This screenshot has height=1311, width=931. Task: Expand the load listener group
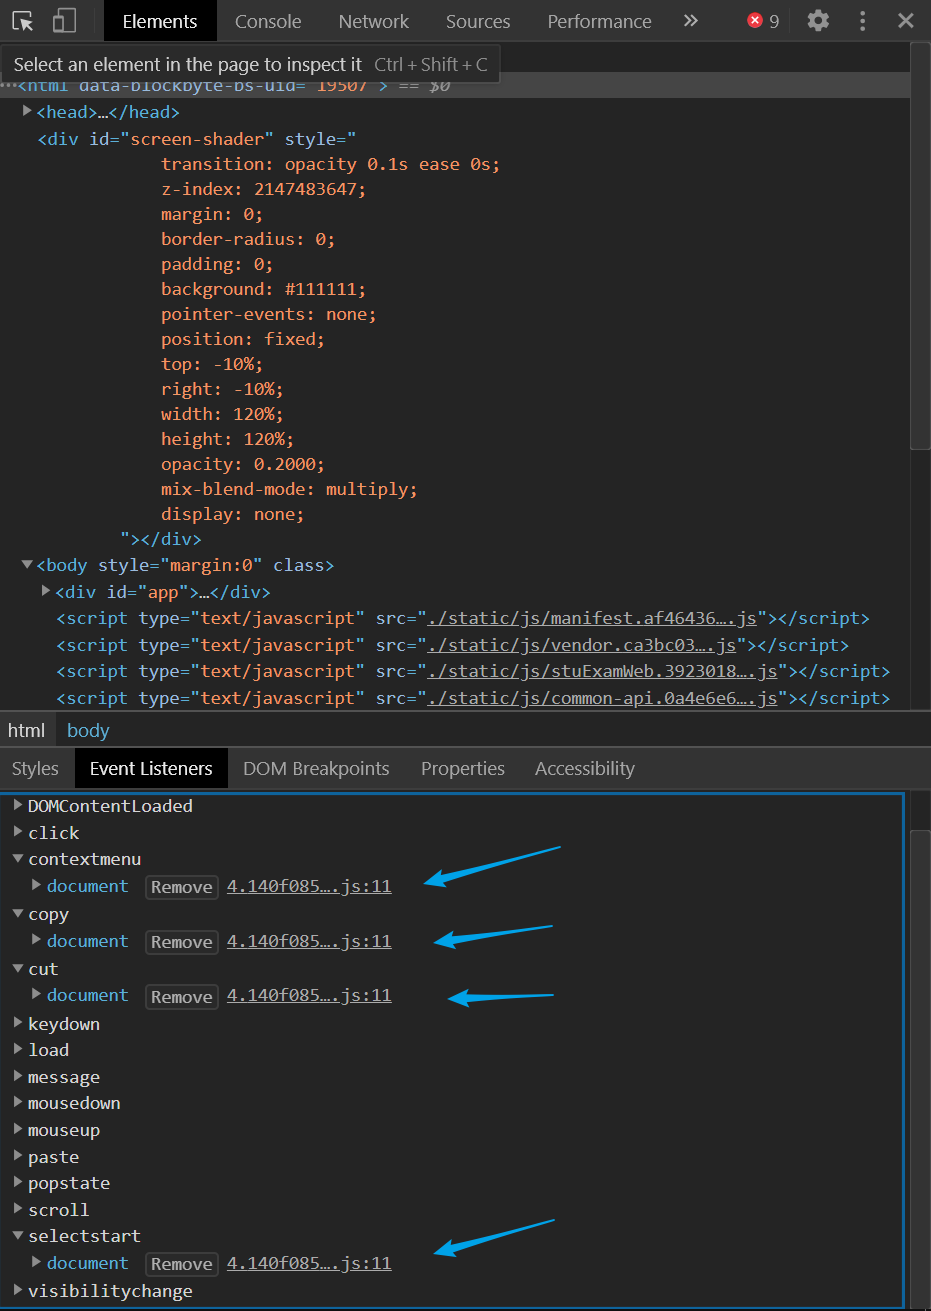click(x=18, y=1049)
